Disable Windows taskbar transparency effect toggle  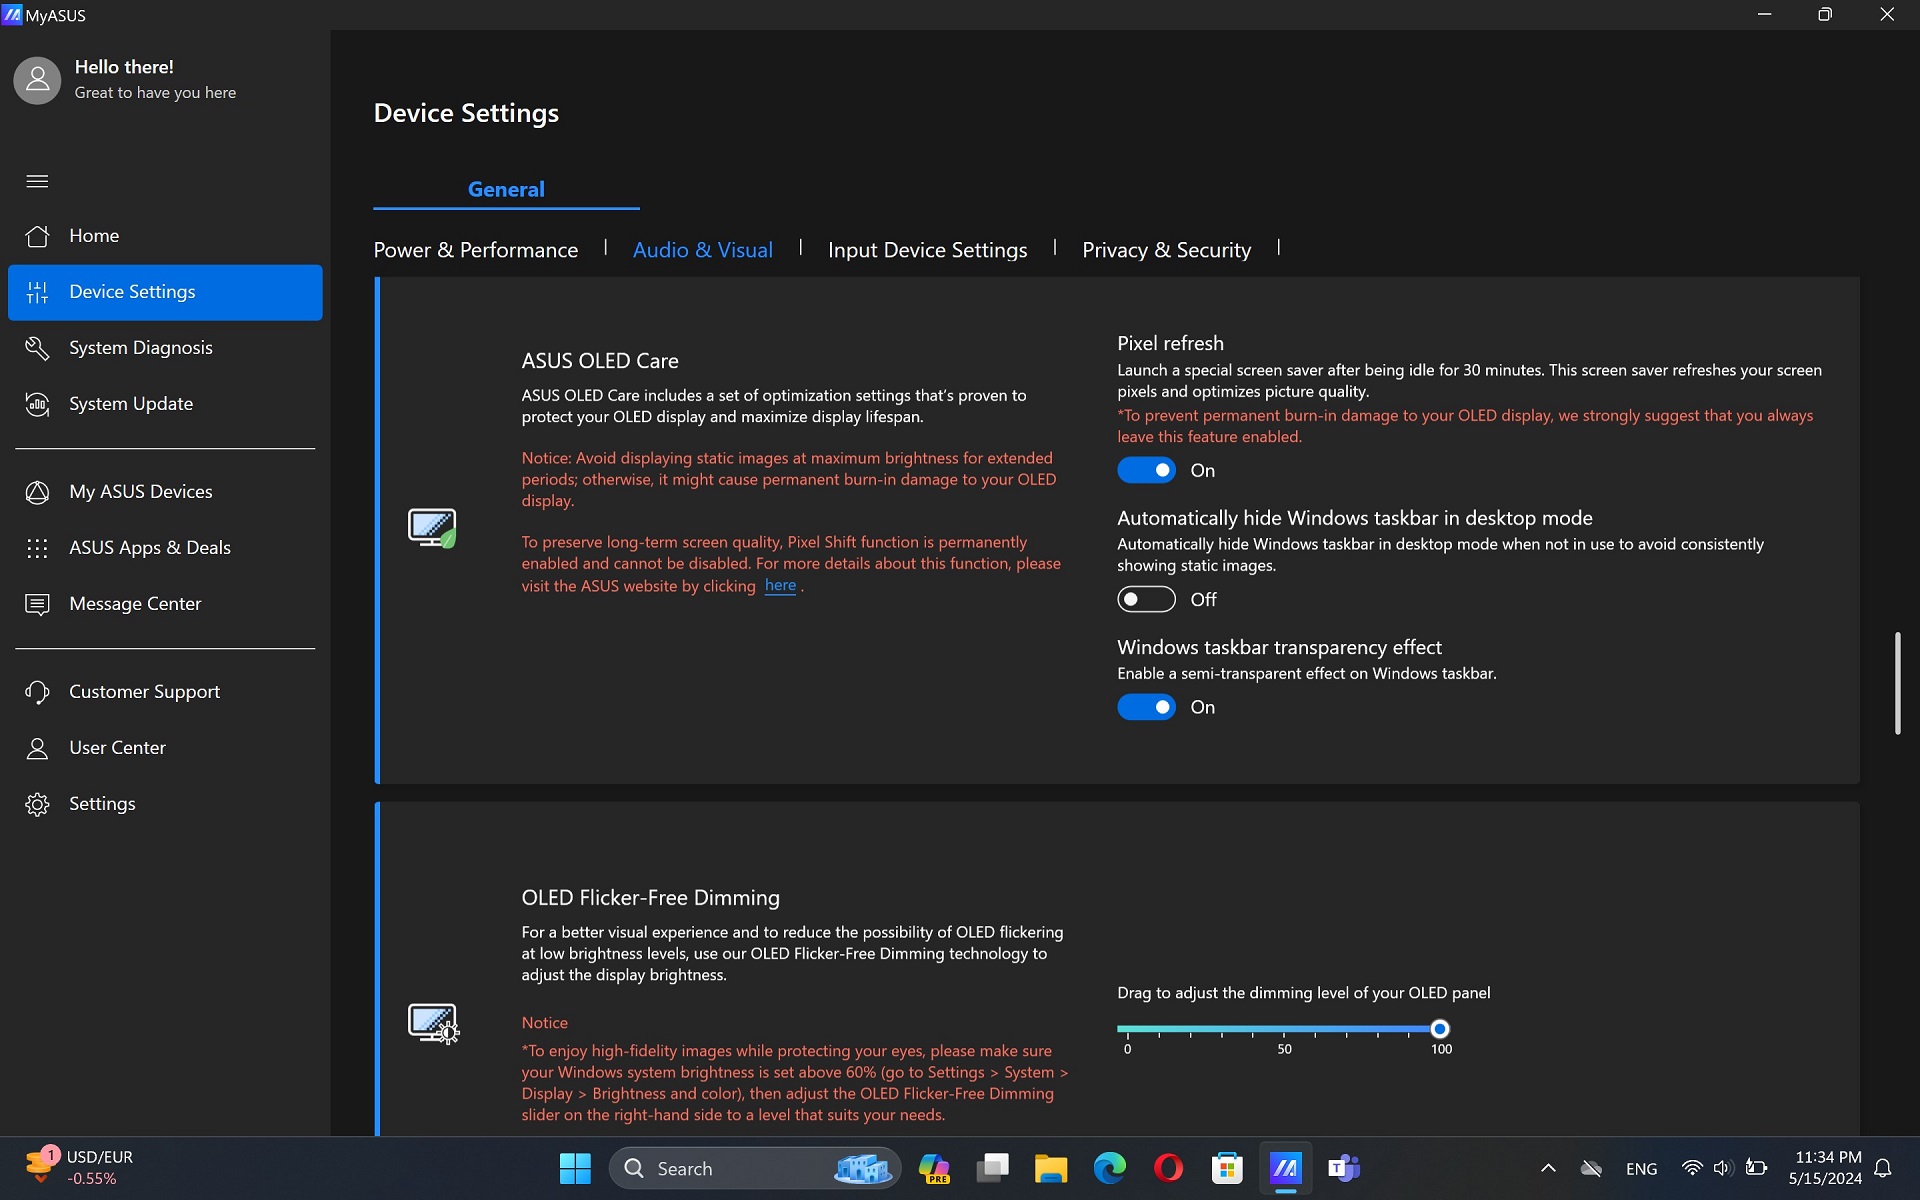1146,707
